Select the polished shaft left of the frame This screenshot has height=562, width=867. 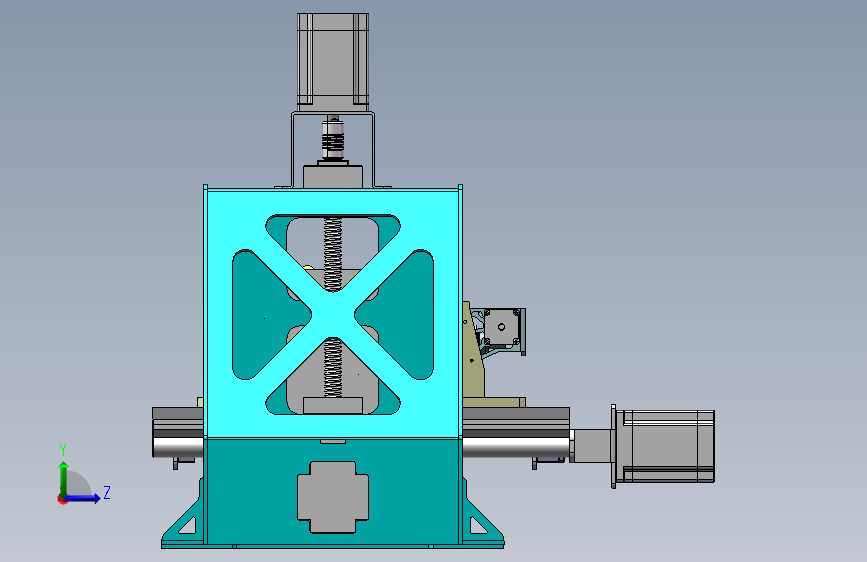point(178,447)
